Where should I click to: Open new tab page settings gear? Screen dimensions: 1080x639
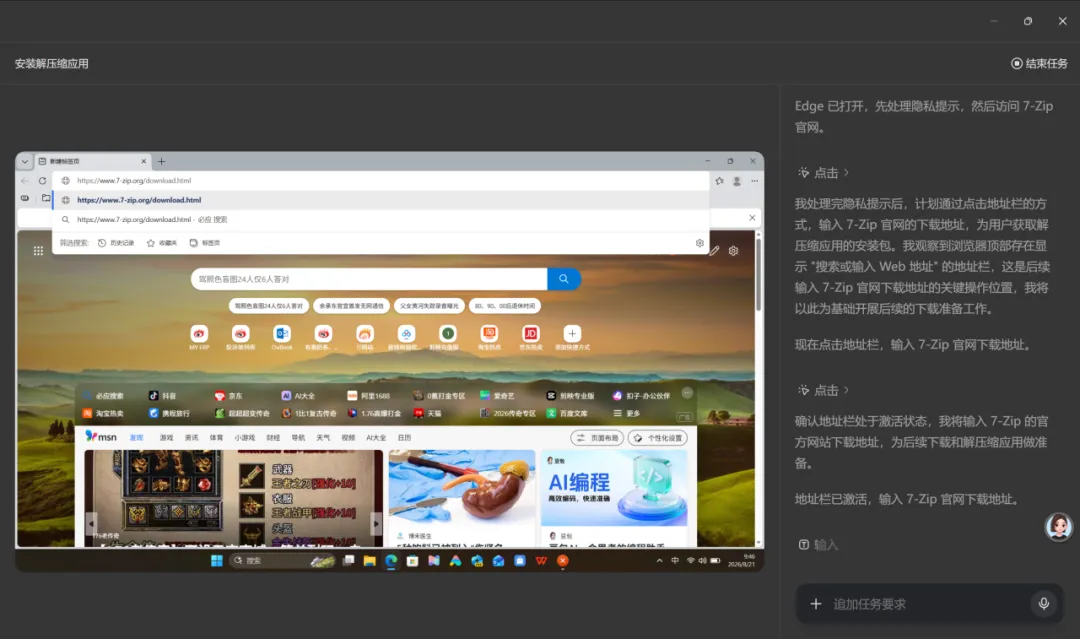click(x=734, y=251)
